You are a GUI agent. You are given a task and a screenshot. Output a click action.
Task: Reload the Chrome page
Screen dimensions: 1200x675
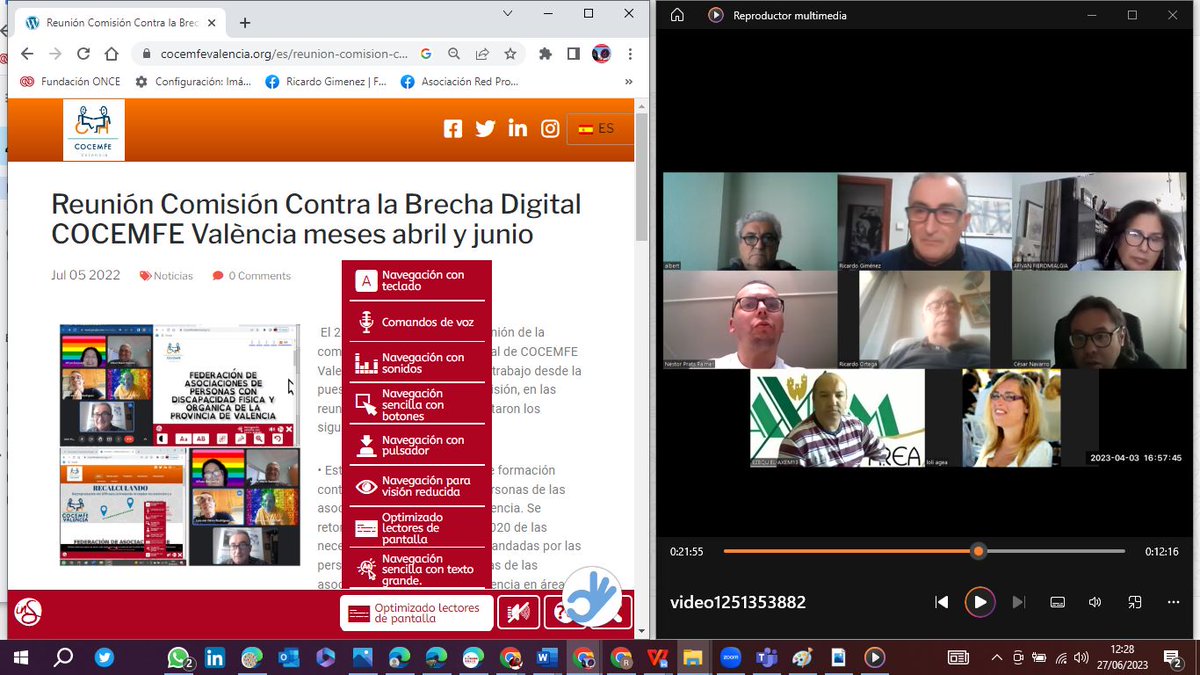click(x=83, y=54)
